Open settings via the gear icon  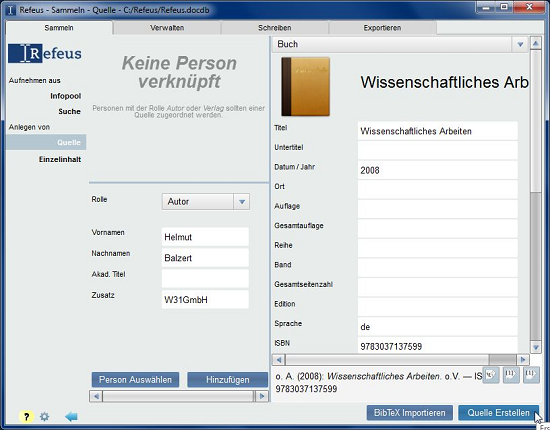[x=45, y=417]
